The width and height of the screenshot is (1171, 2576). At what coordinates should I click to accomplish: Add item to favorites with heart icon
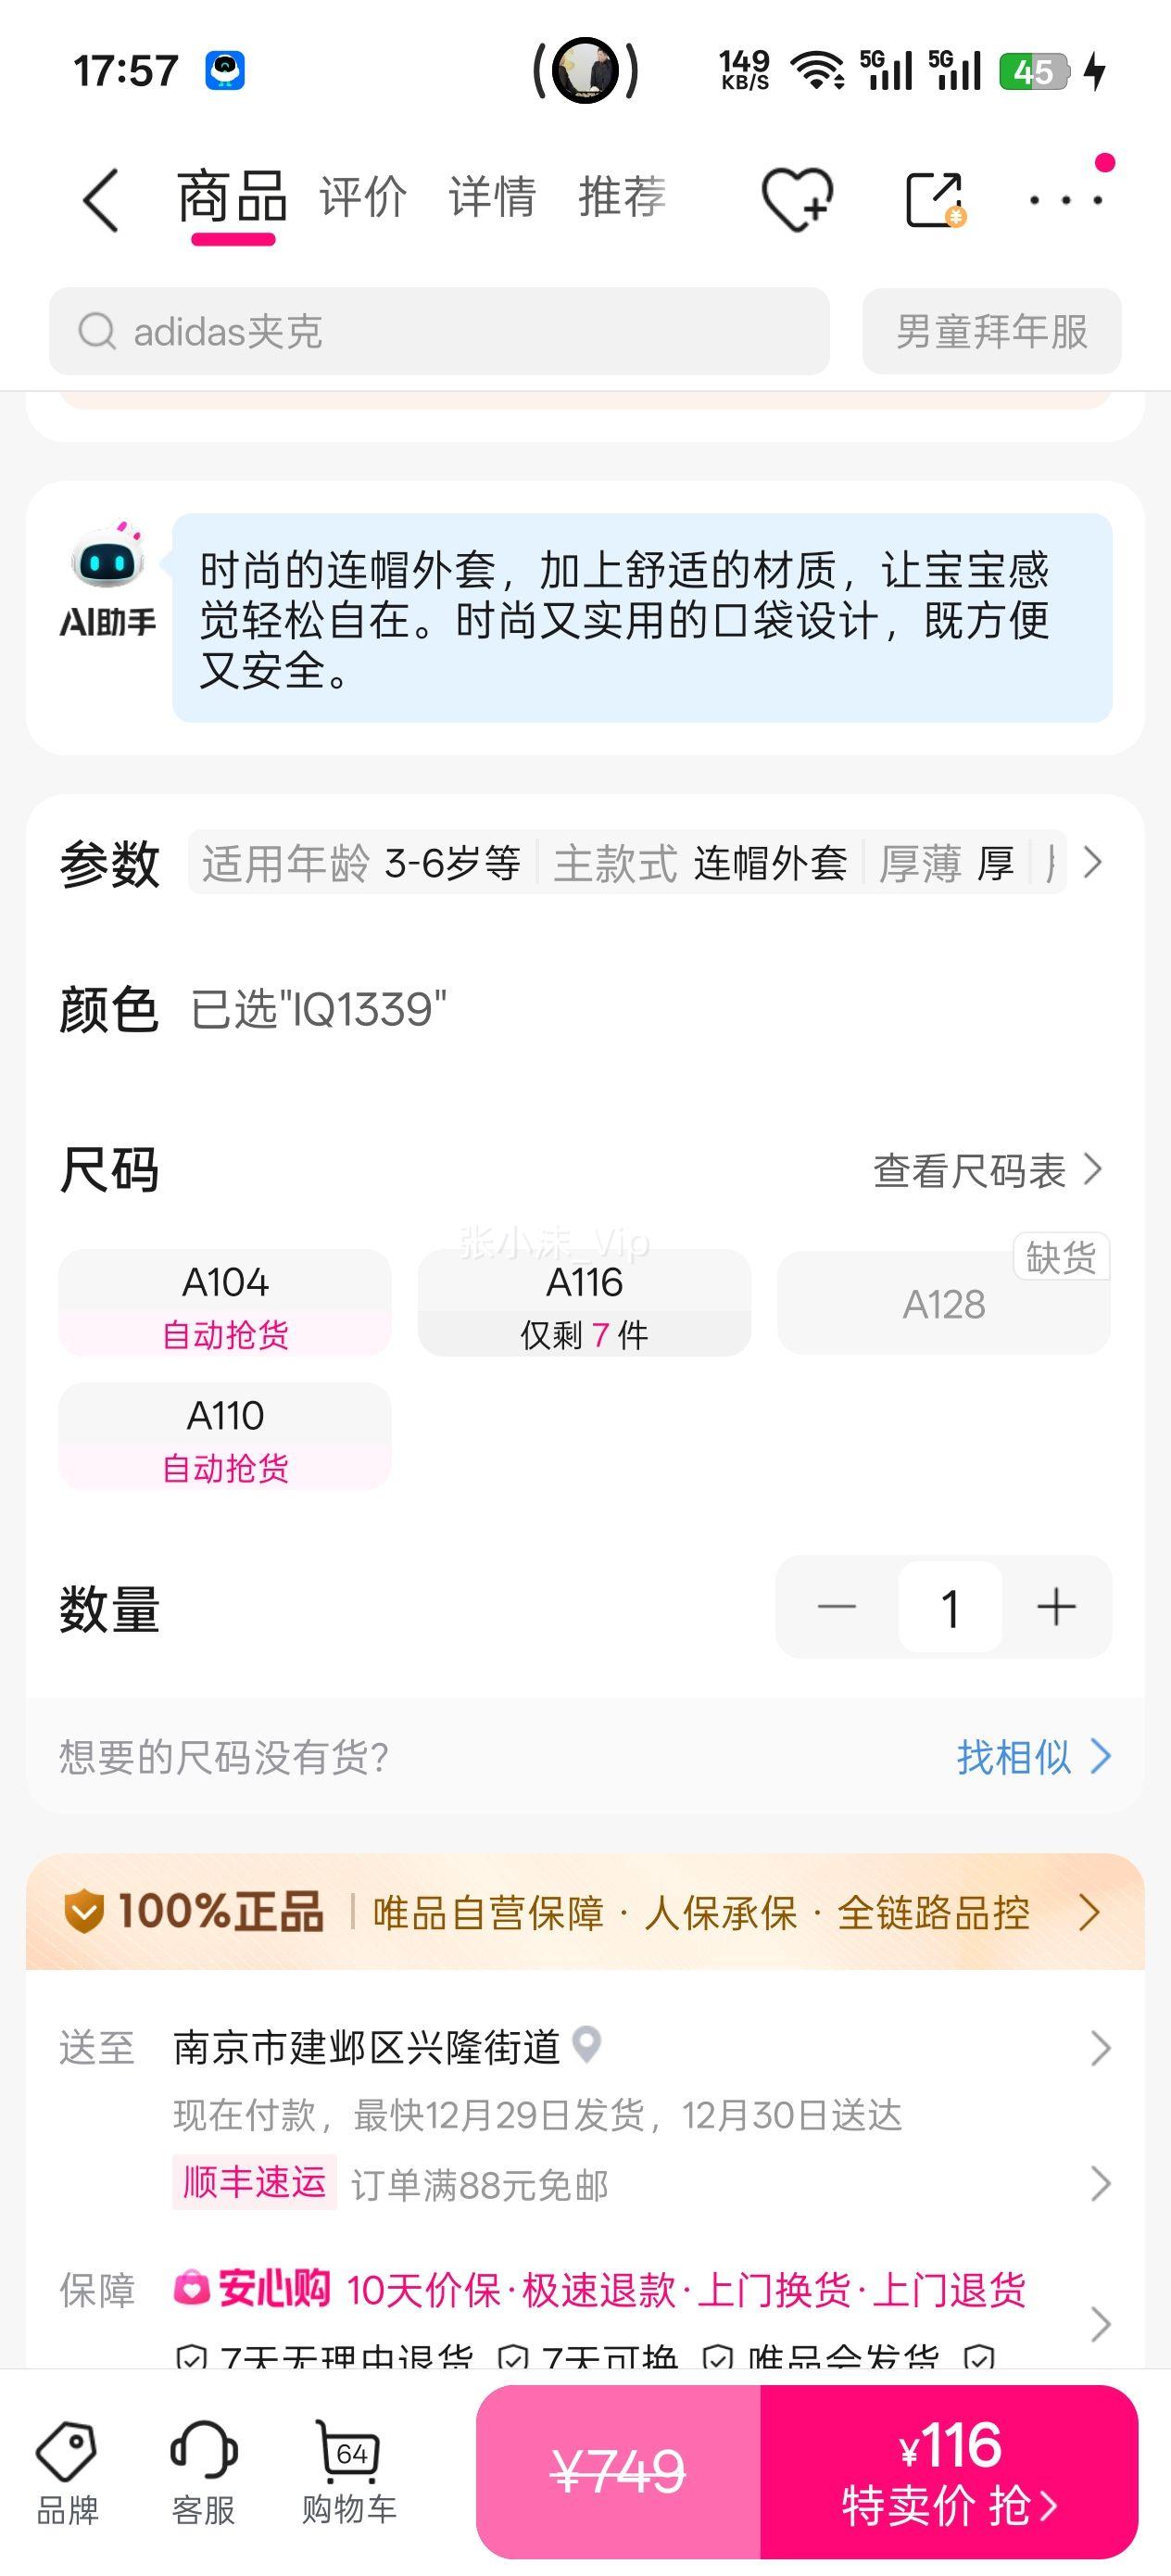(796, 200)
